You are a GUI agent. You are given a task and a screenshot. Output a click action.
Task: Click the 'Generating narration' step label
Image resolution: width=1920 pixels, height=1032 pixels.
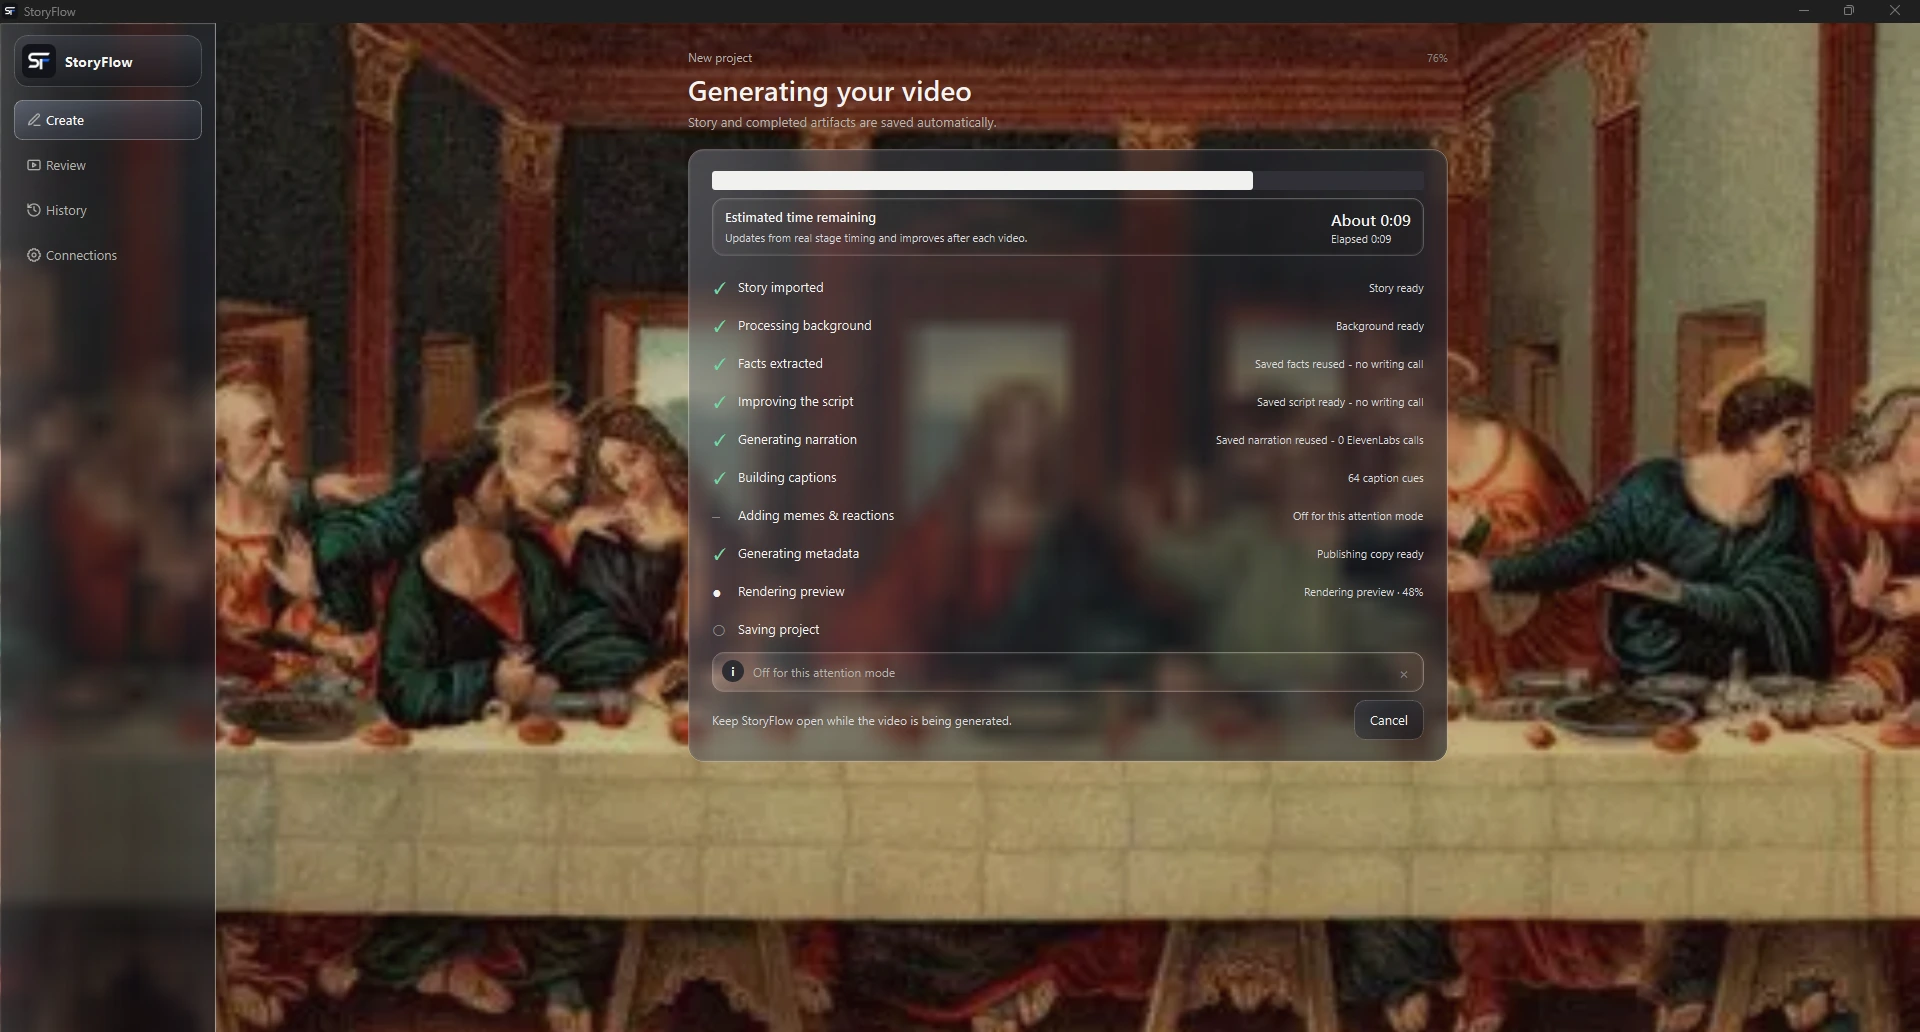pyautogui.click(x=797, y=439)
